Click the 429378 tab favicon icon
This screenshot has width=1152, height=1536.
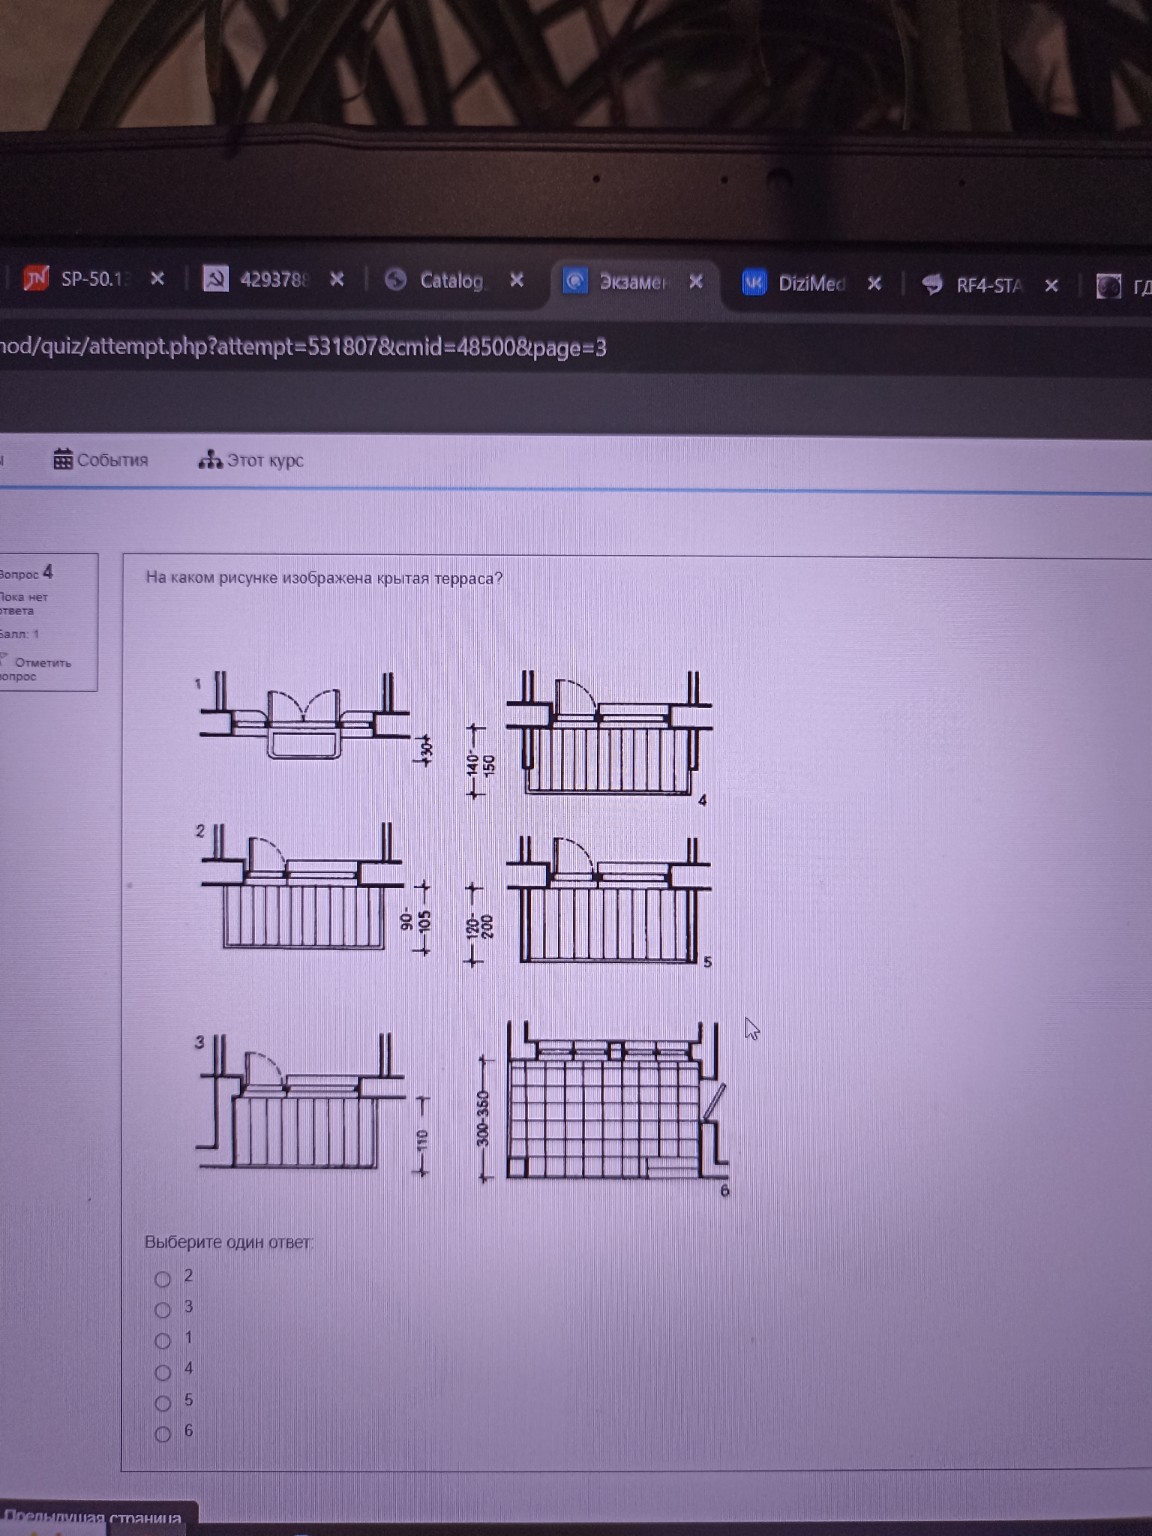tap(215, 279)
